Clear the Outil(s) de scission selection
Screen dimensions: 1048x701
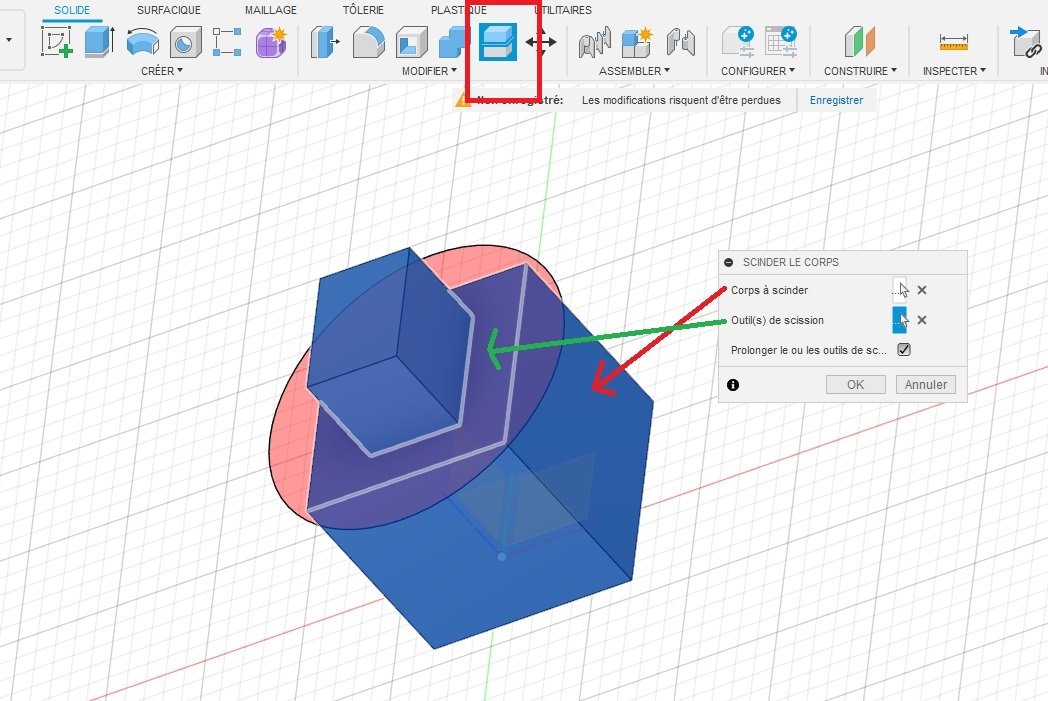[x=922, y=320]
